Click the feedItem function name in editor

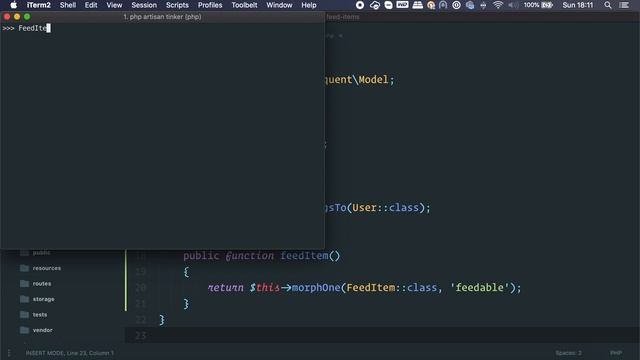304,256
